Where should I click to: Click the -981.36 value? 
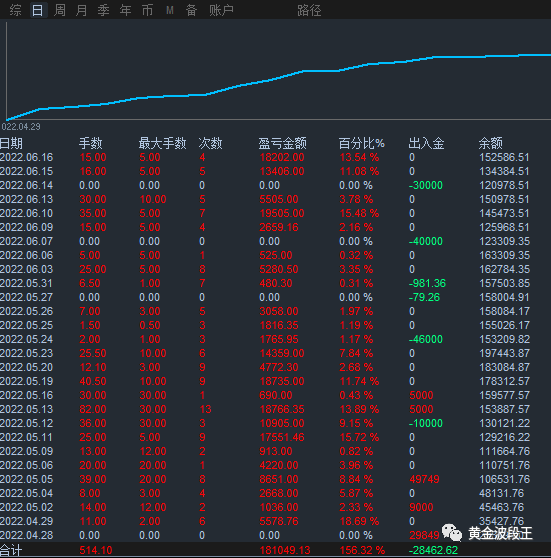click(427, 283)
